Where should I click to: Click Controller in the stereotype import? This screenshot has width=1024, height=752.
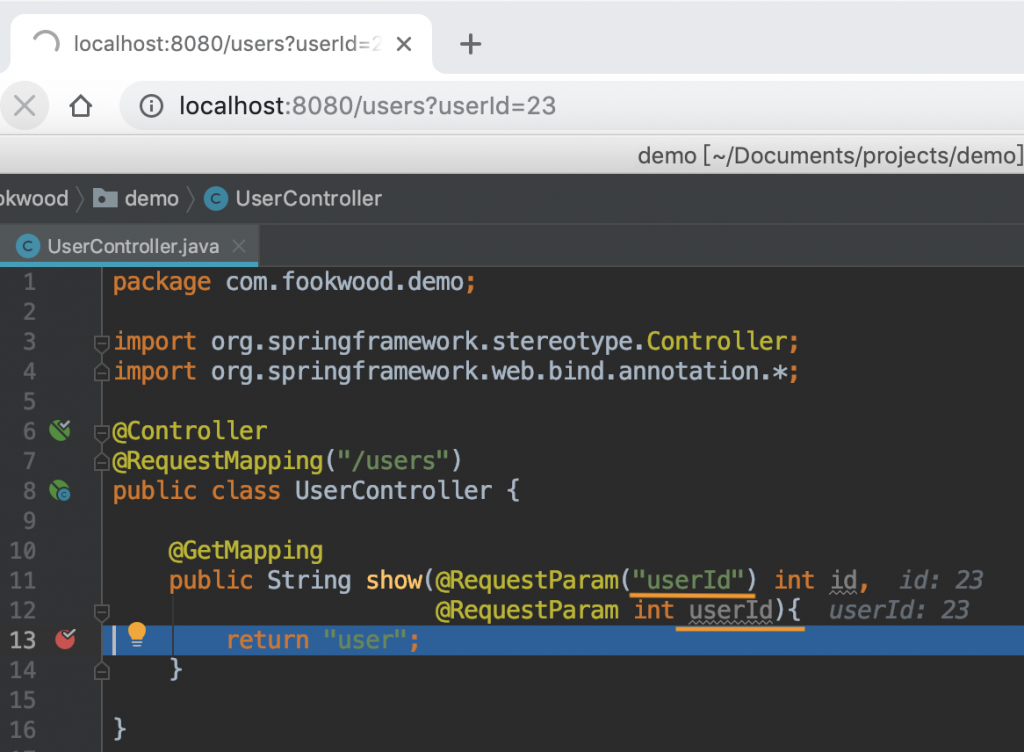pyautogui.click(x=716, y=341)
